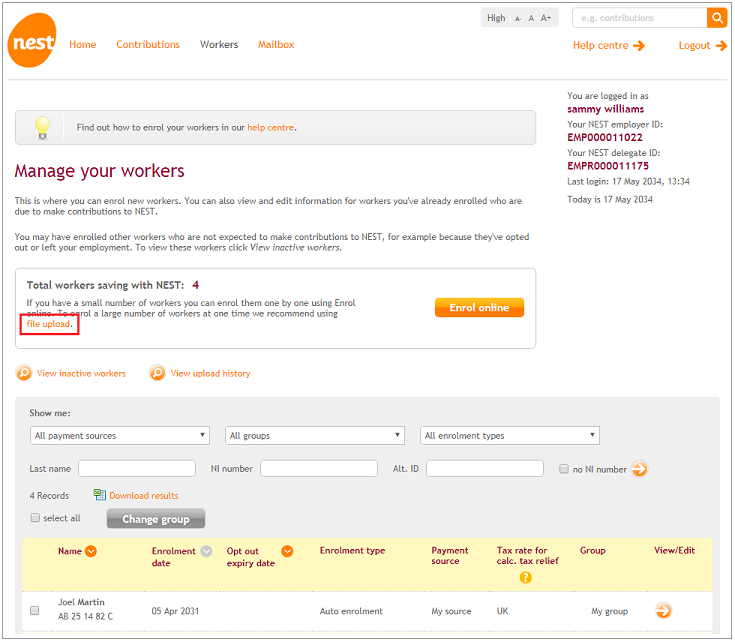Viewport: 735px width, 642px height.
Task: Click the View inactive workers link
Action: click(x=81, y=373)
